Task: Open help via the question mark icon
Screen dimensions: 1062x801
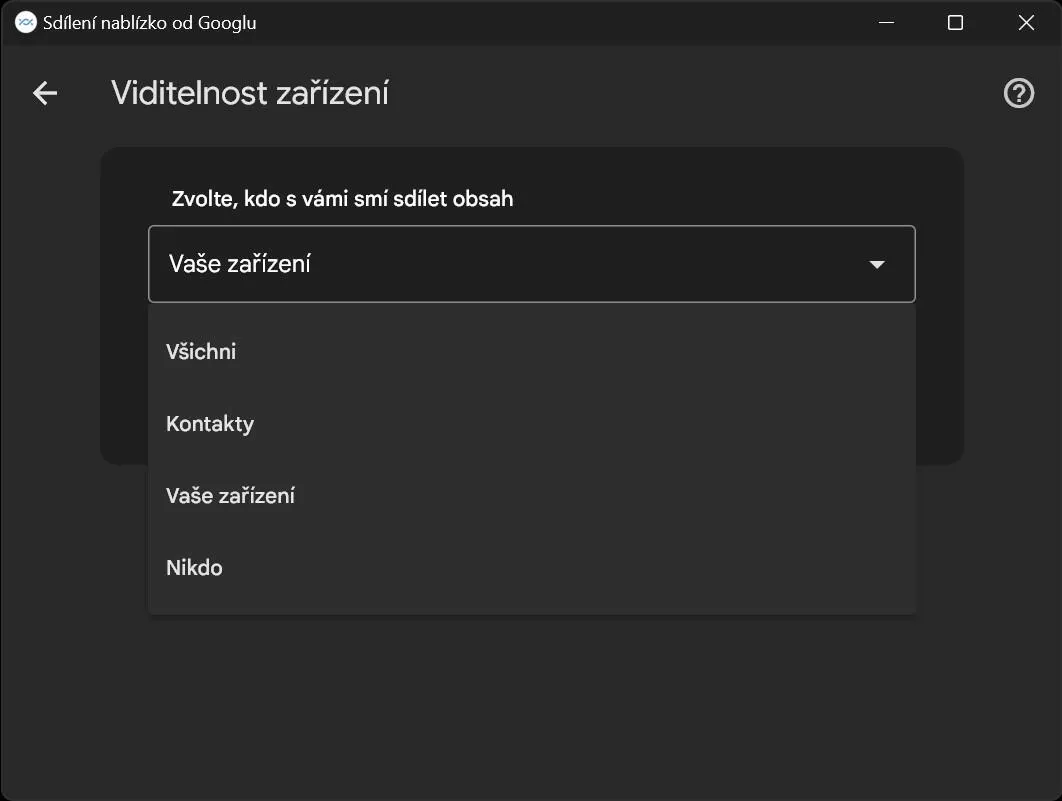Action: pyautogui.click(x=1019, y=93)
